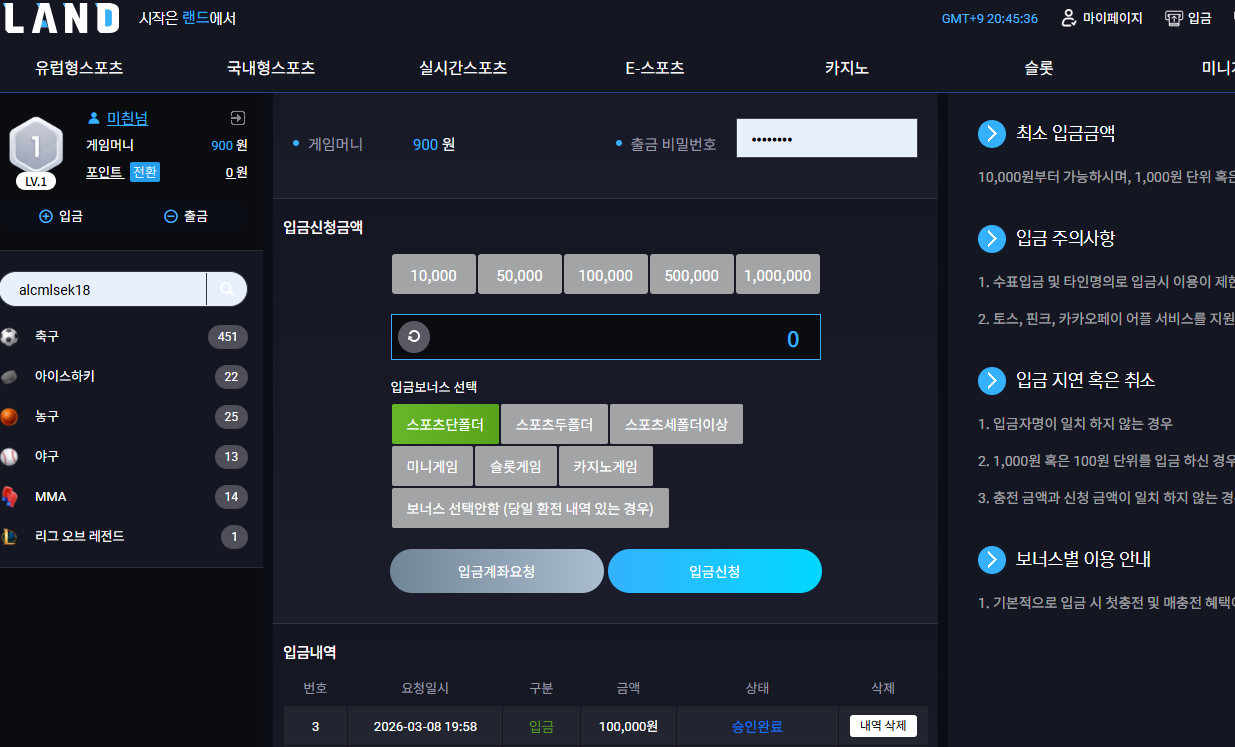This screenshot has height=747, width=1235.
Task: Click the search magnifier icon
Action: (227, 290)
